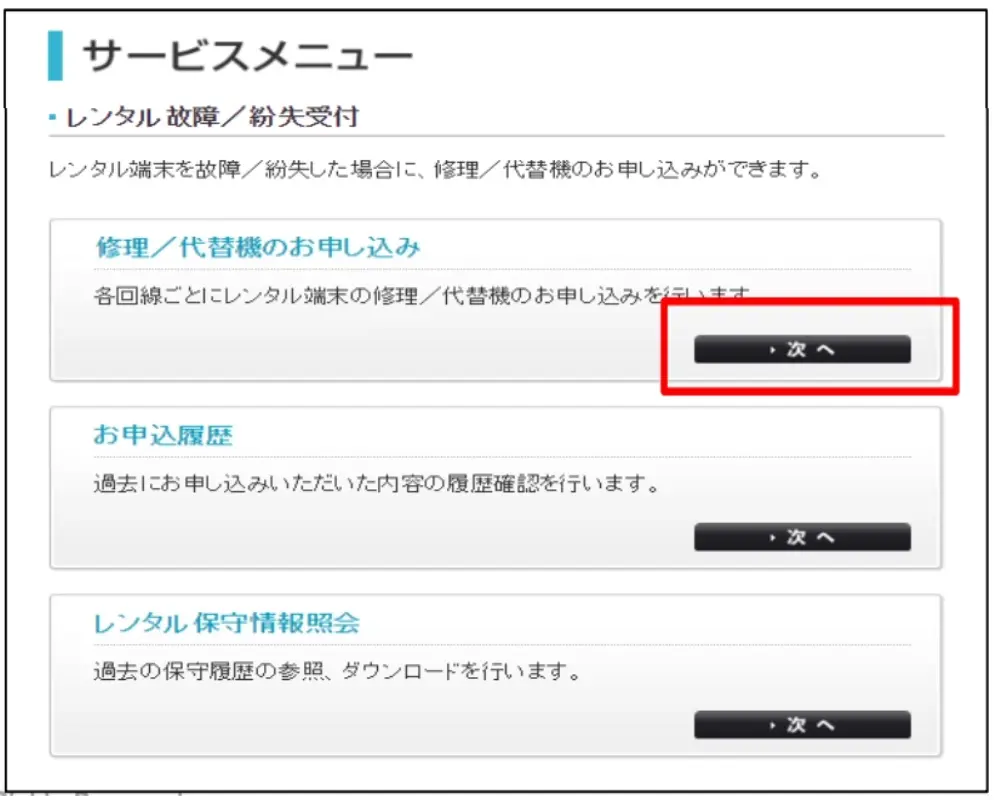Click the サービスメニュー page title
The image size is (1000, 800).
(x=248, y=56)
